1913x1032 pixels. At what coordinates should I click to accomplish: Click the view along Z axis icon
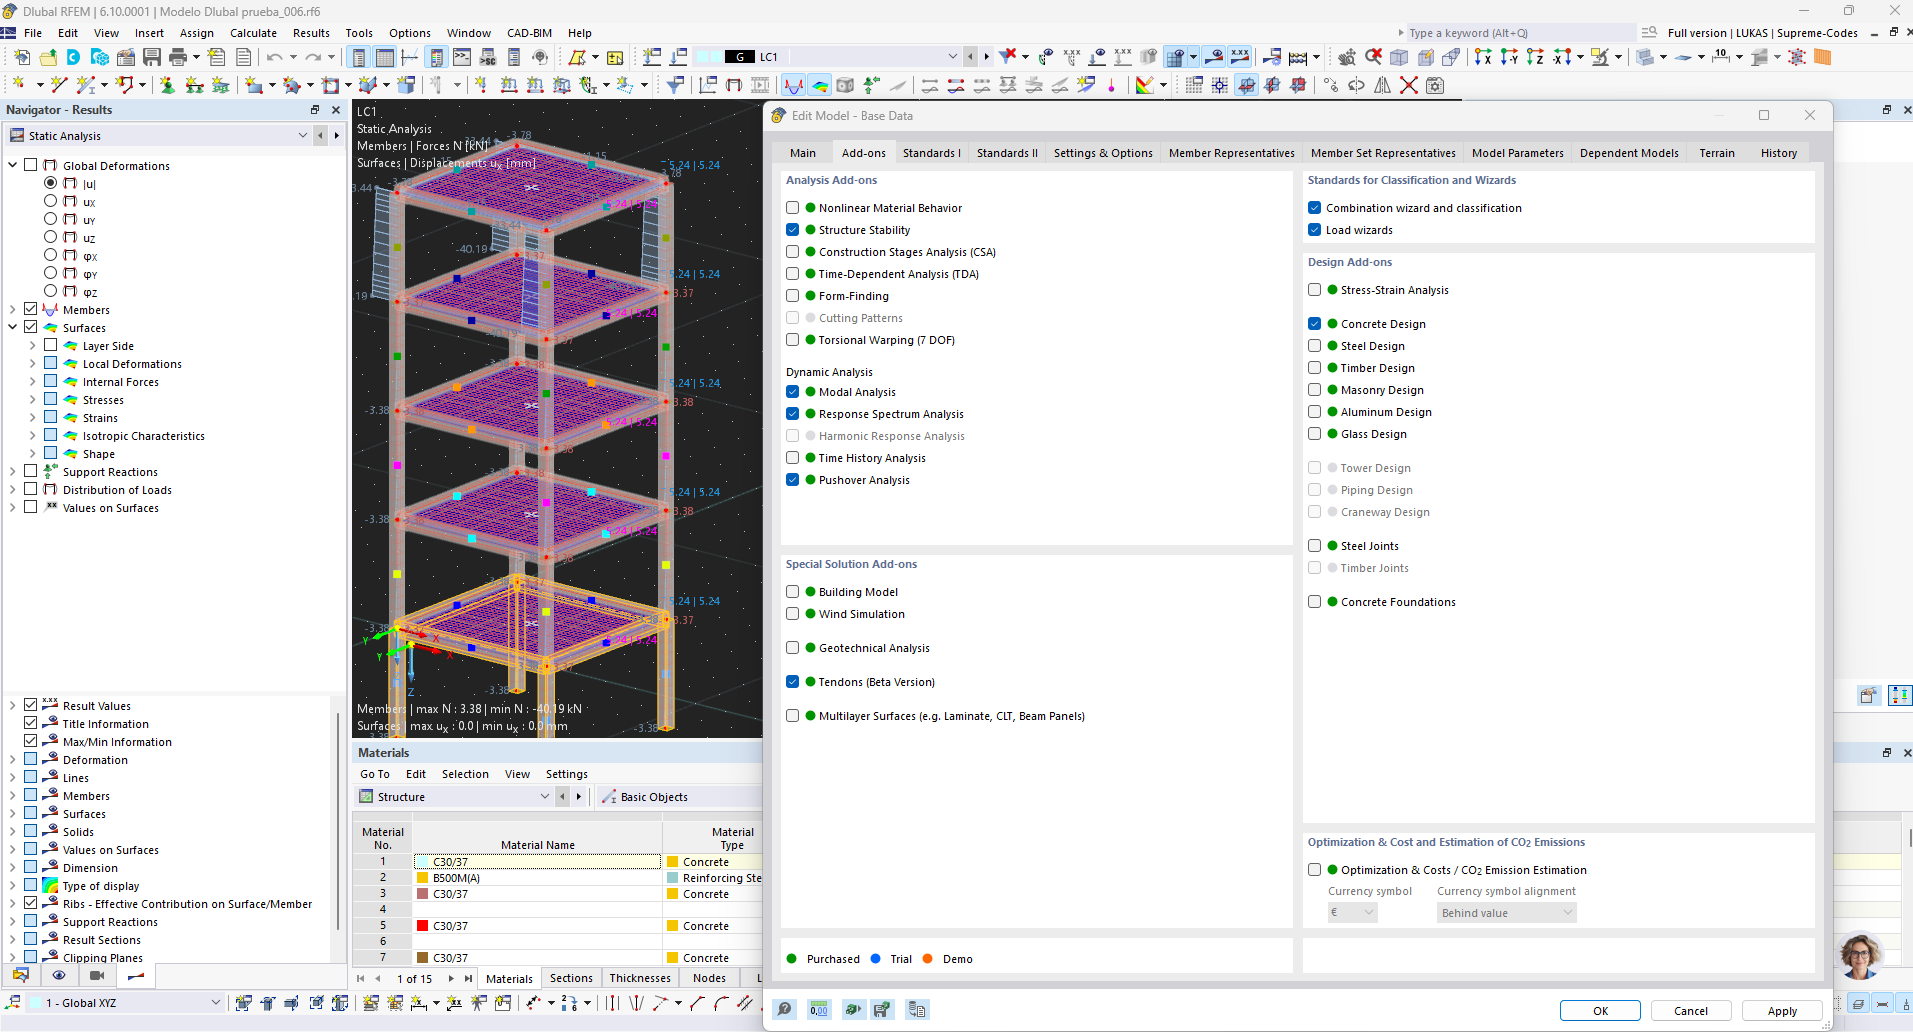pos(1534,57)
